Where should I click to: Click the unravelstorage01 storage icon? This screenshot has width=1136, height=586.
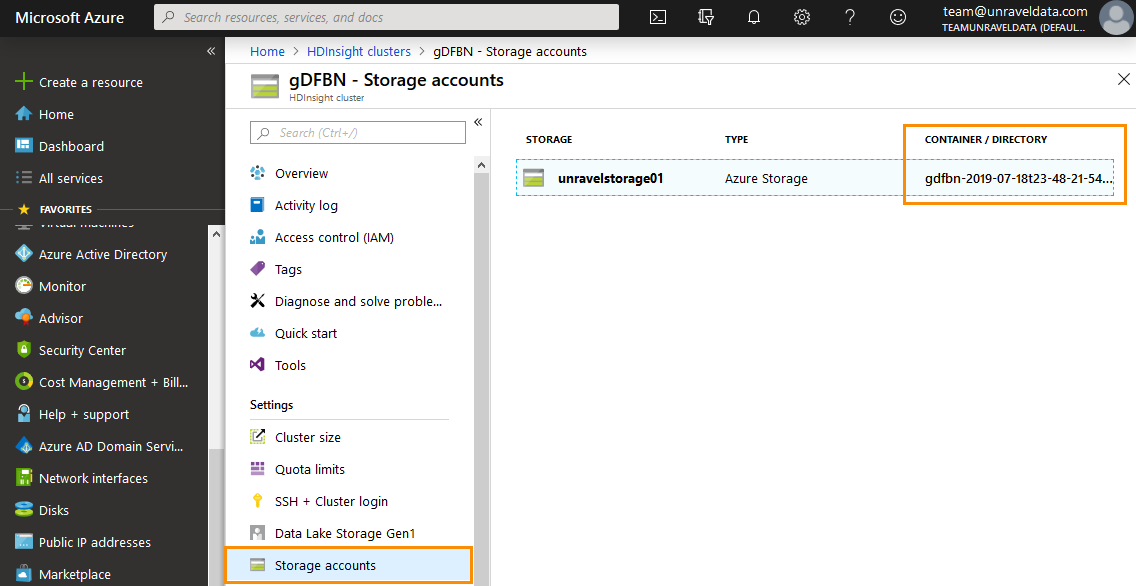(x=534, y=178)
